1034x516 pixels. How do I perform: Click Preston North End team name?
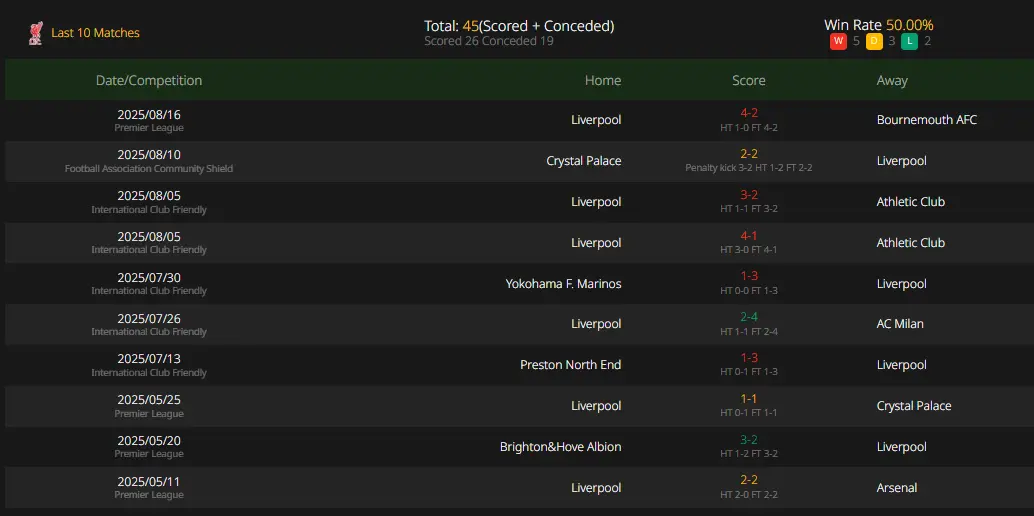pos(570,365)
